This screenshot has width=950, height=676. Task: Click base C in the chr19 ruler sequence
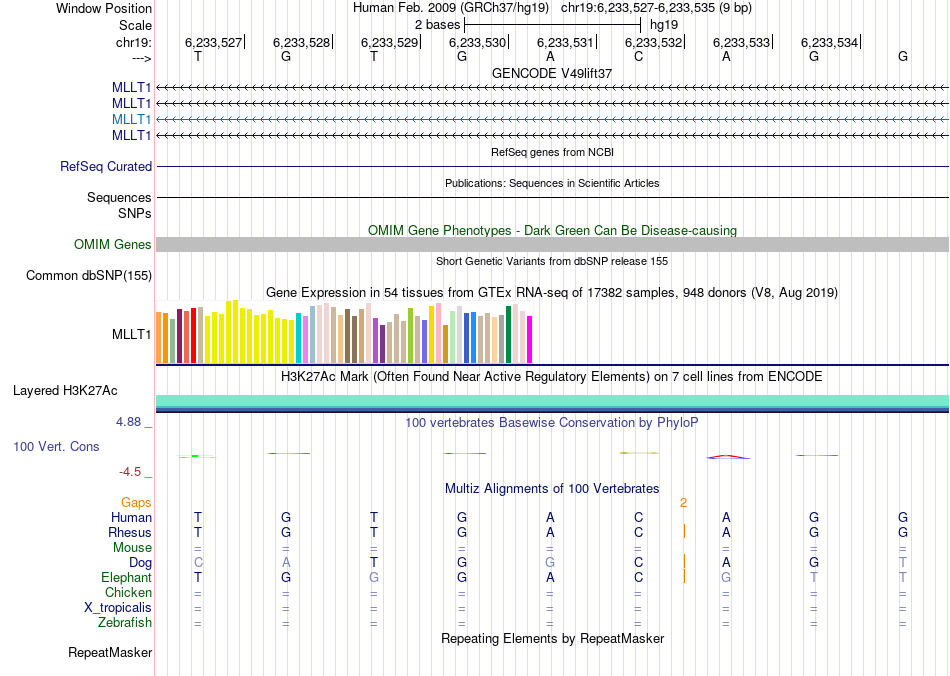point(638,56)
